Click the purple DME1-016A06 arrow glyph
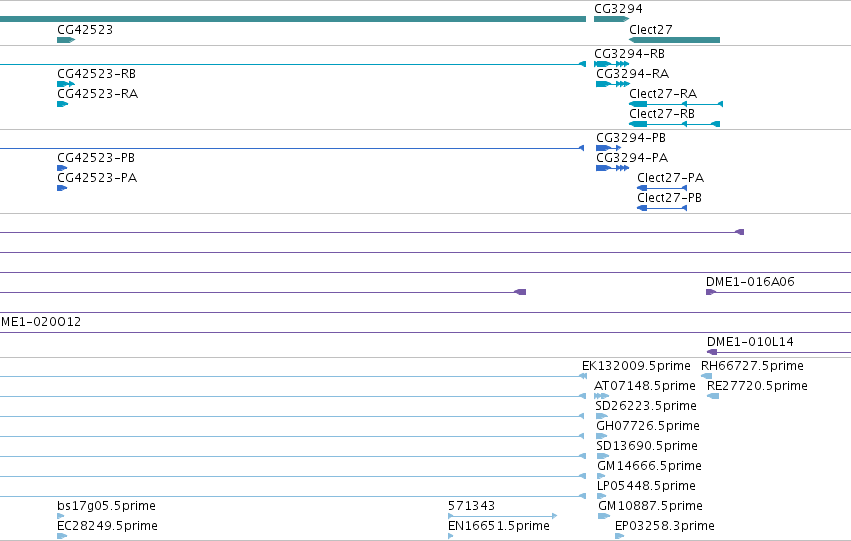This screenshot has height=541, width=851. [778, 292]
